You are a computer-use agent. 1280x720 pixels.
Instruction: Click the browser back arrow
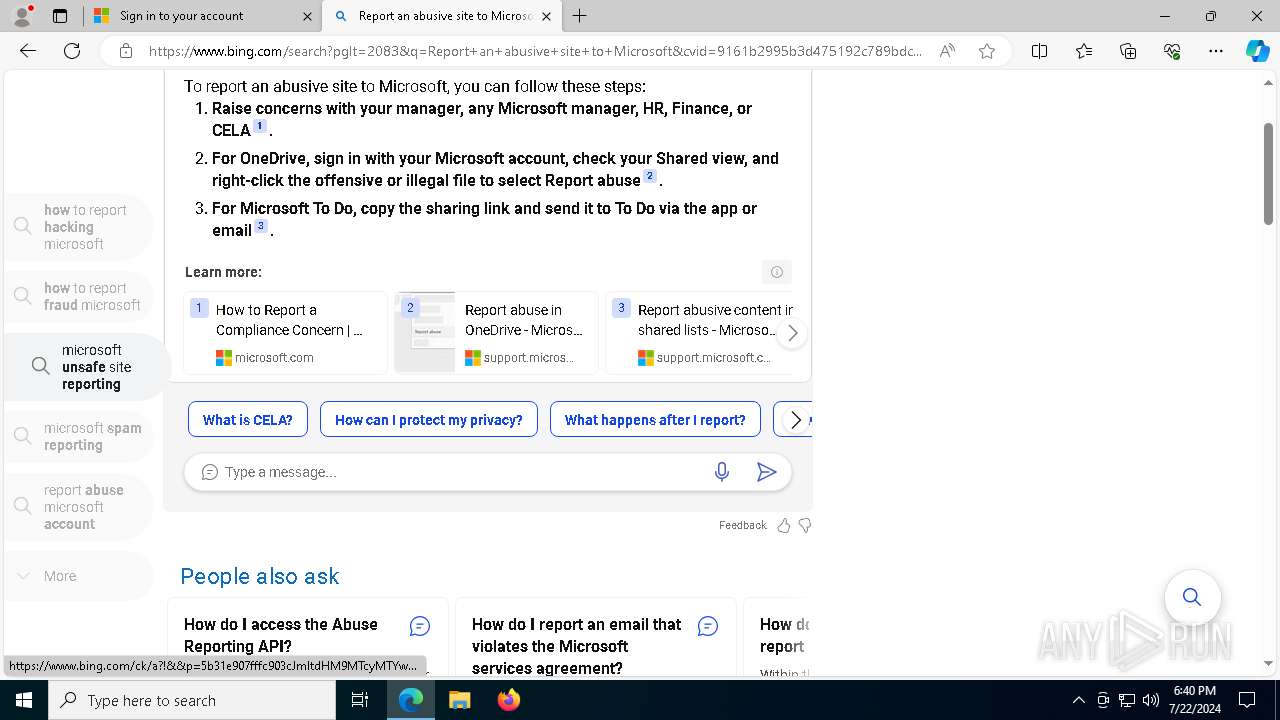click(28, 51)
